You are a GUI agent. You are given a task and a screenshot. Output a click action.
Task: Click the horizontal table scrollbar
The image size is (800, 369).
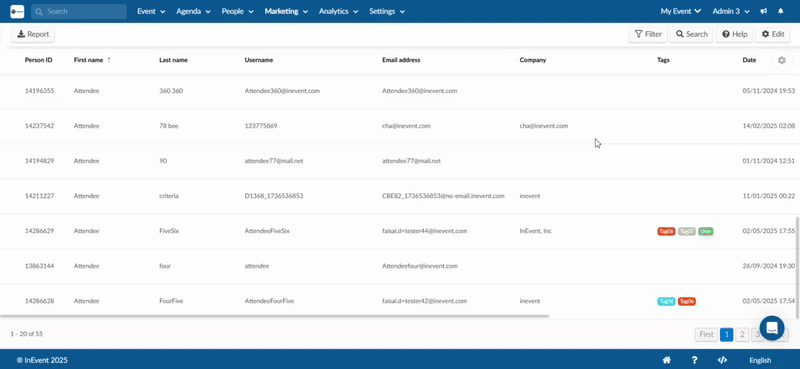point(274,316)
